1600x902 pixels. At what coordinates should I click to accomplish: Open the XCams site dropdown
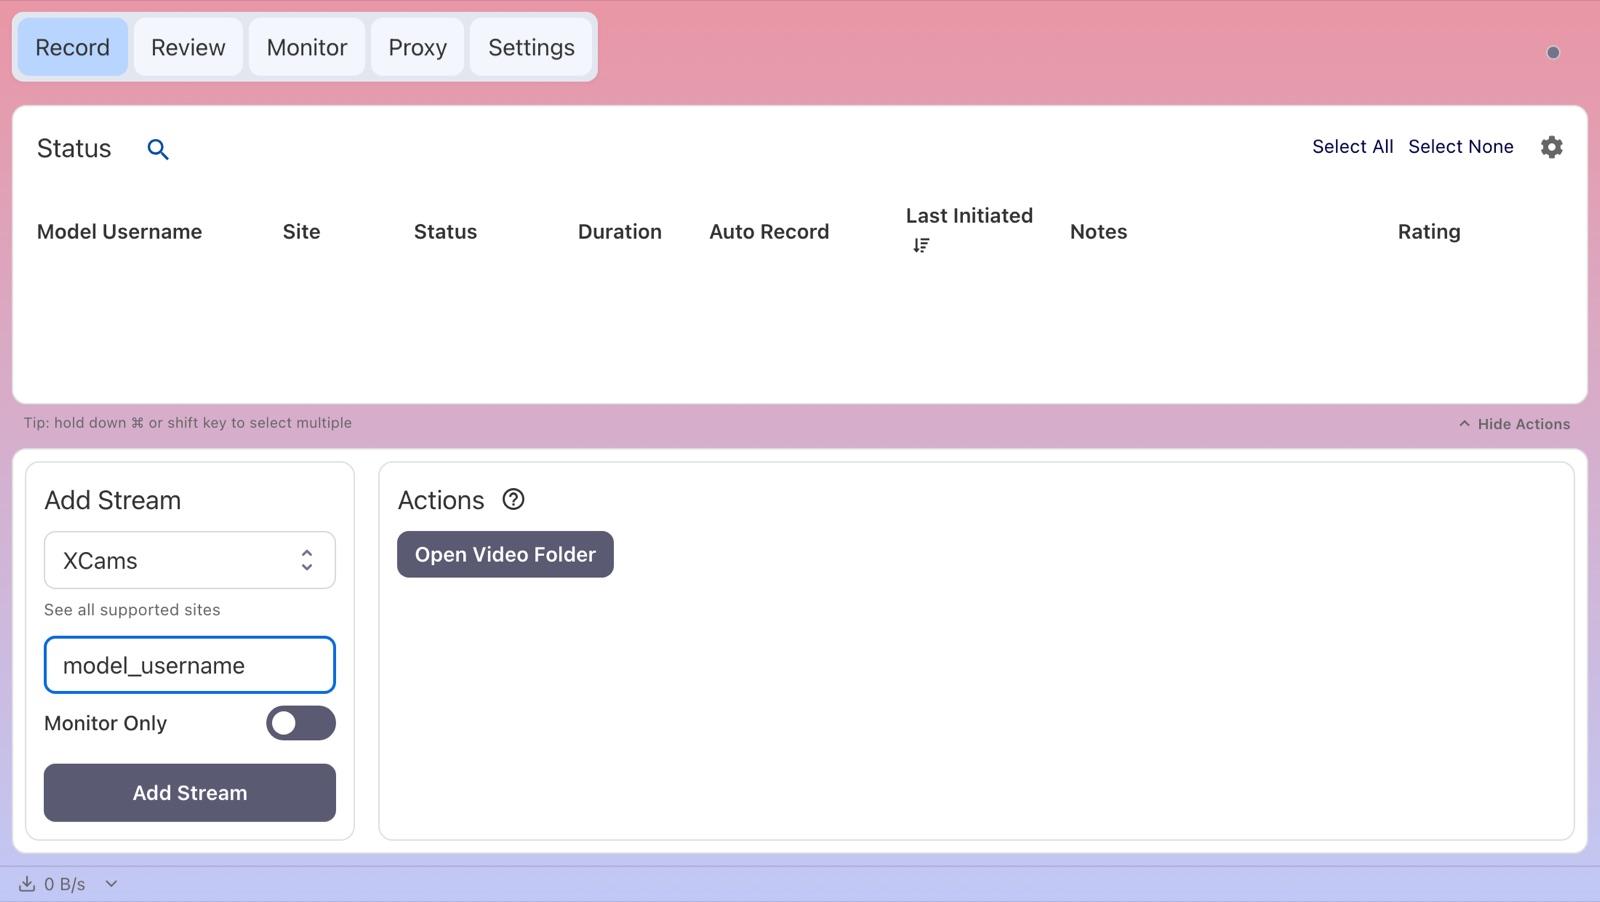190,560
